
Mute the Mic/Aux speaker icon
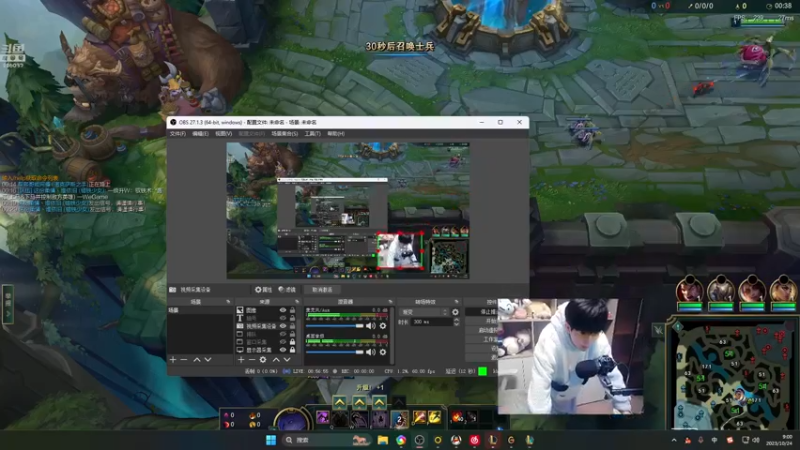(x=371, y=326)
